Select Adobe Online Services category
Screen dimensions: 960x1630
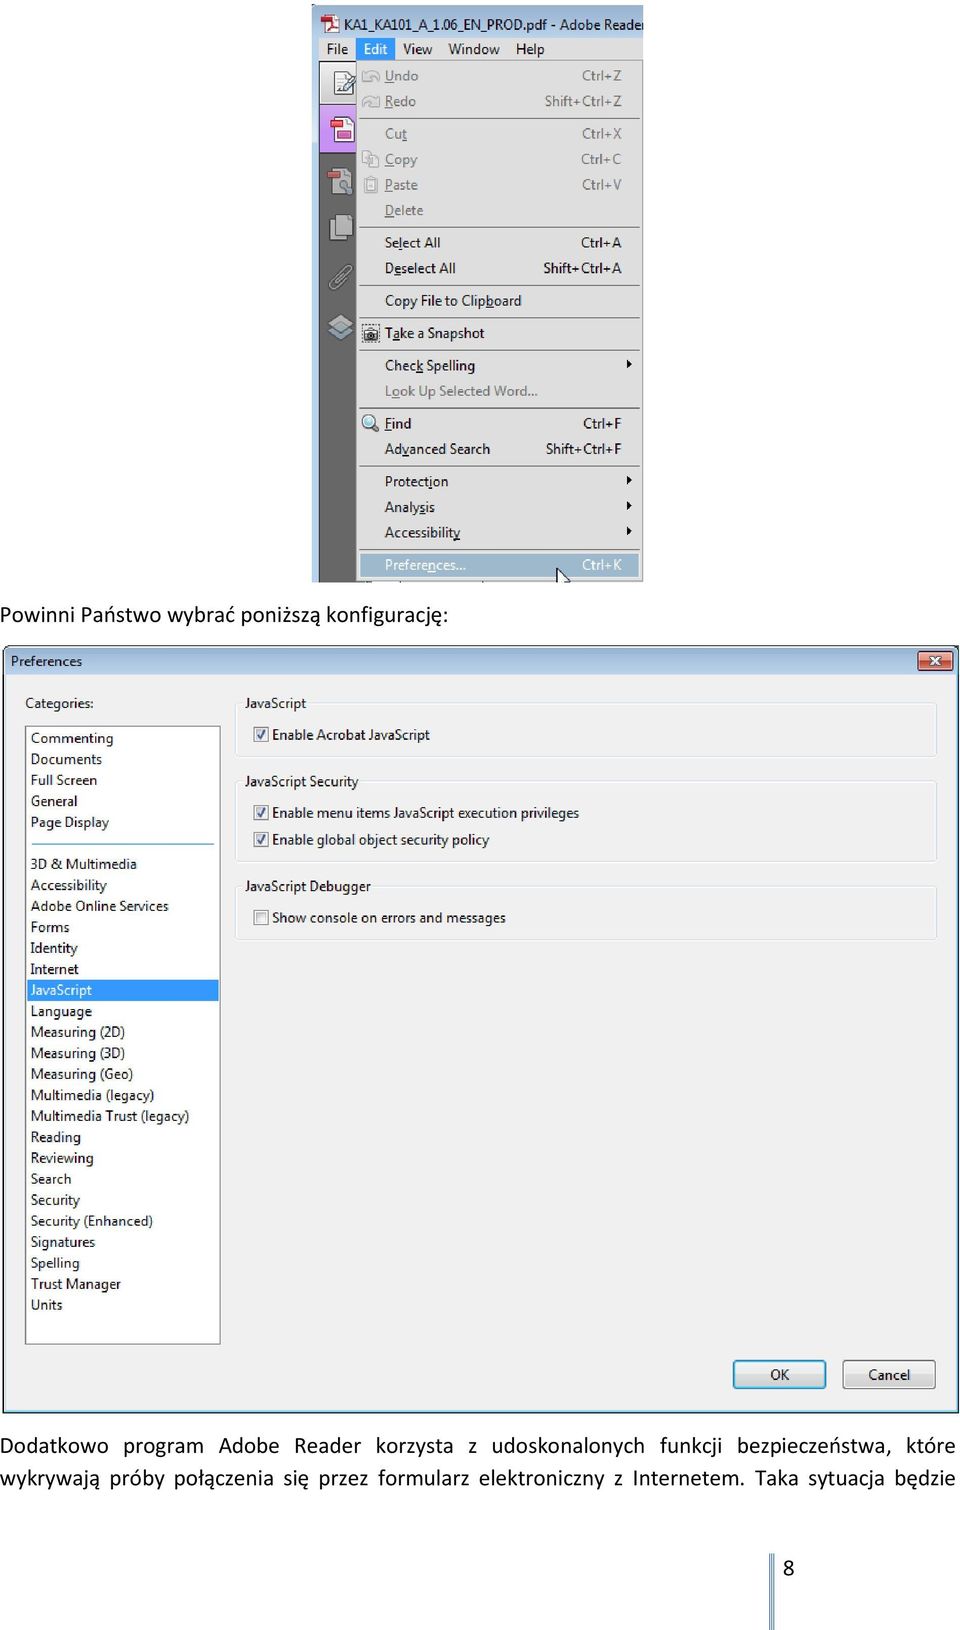[x=100, y=906]
